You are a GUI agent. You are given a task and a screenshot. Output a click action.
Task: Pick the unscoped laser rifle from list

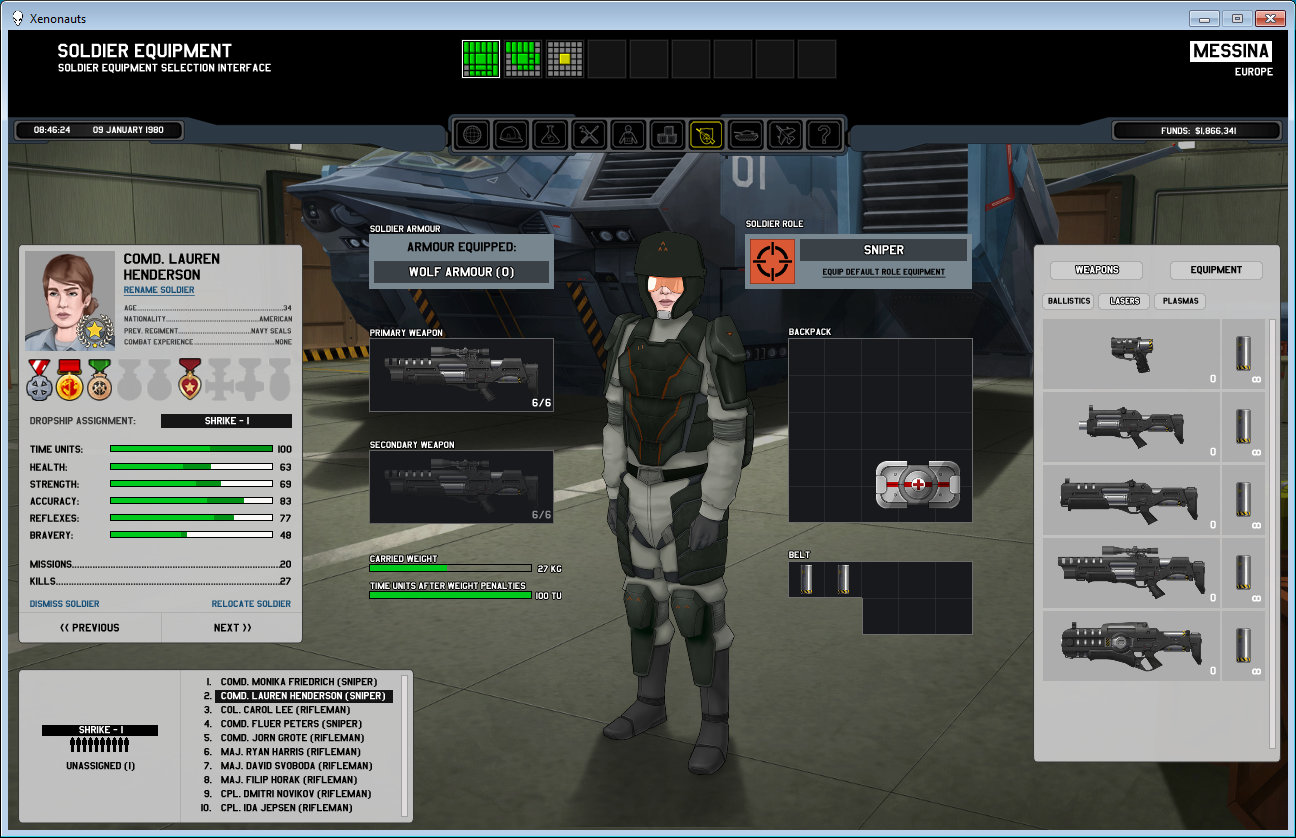coord(1132,500)
